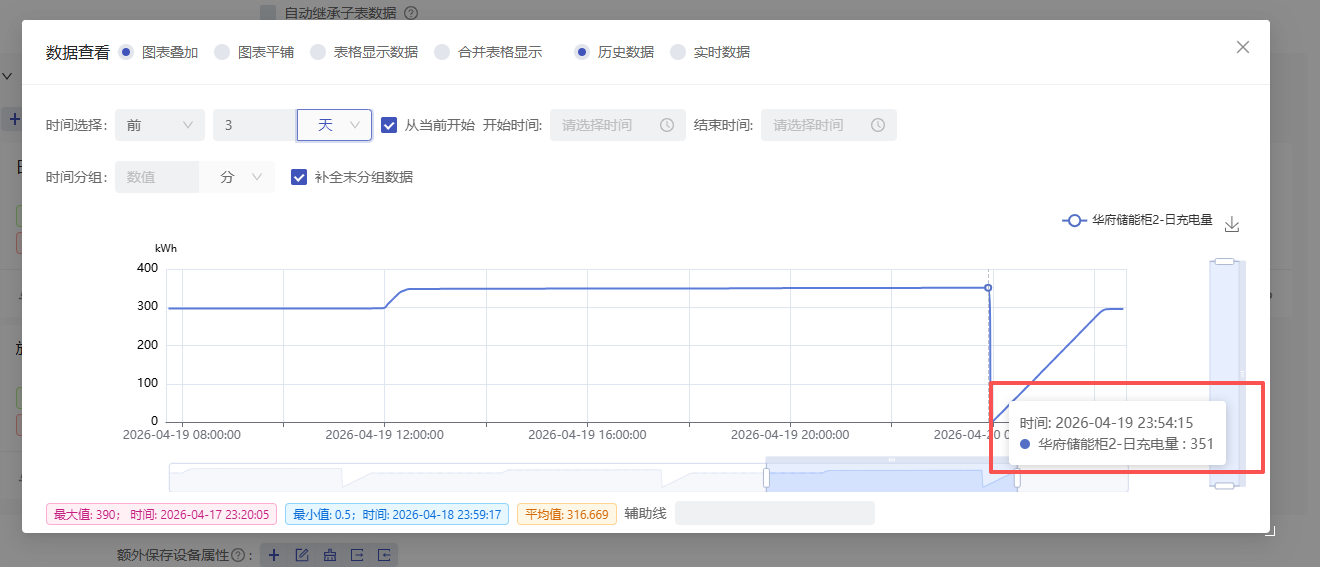The width and height of the screenshot is (1320, 567).
Task: Toggle the 华府储能柜2-日充电量 legend series
Action: click(1137, 221)
